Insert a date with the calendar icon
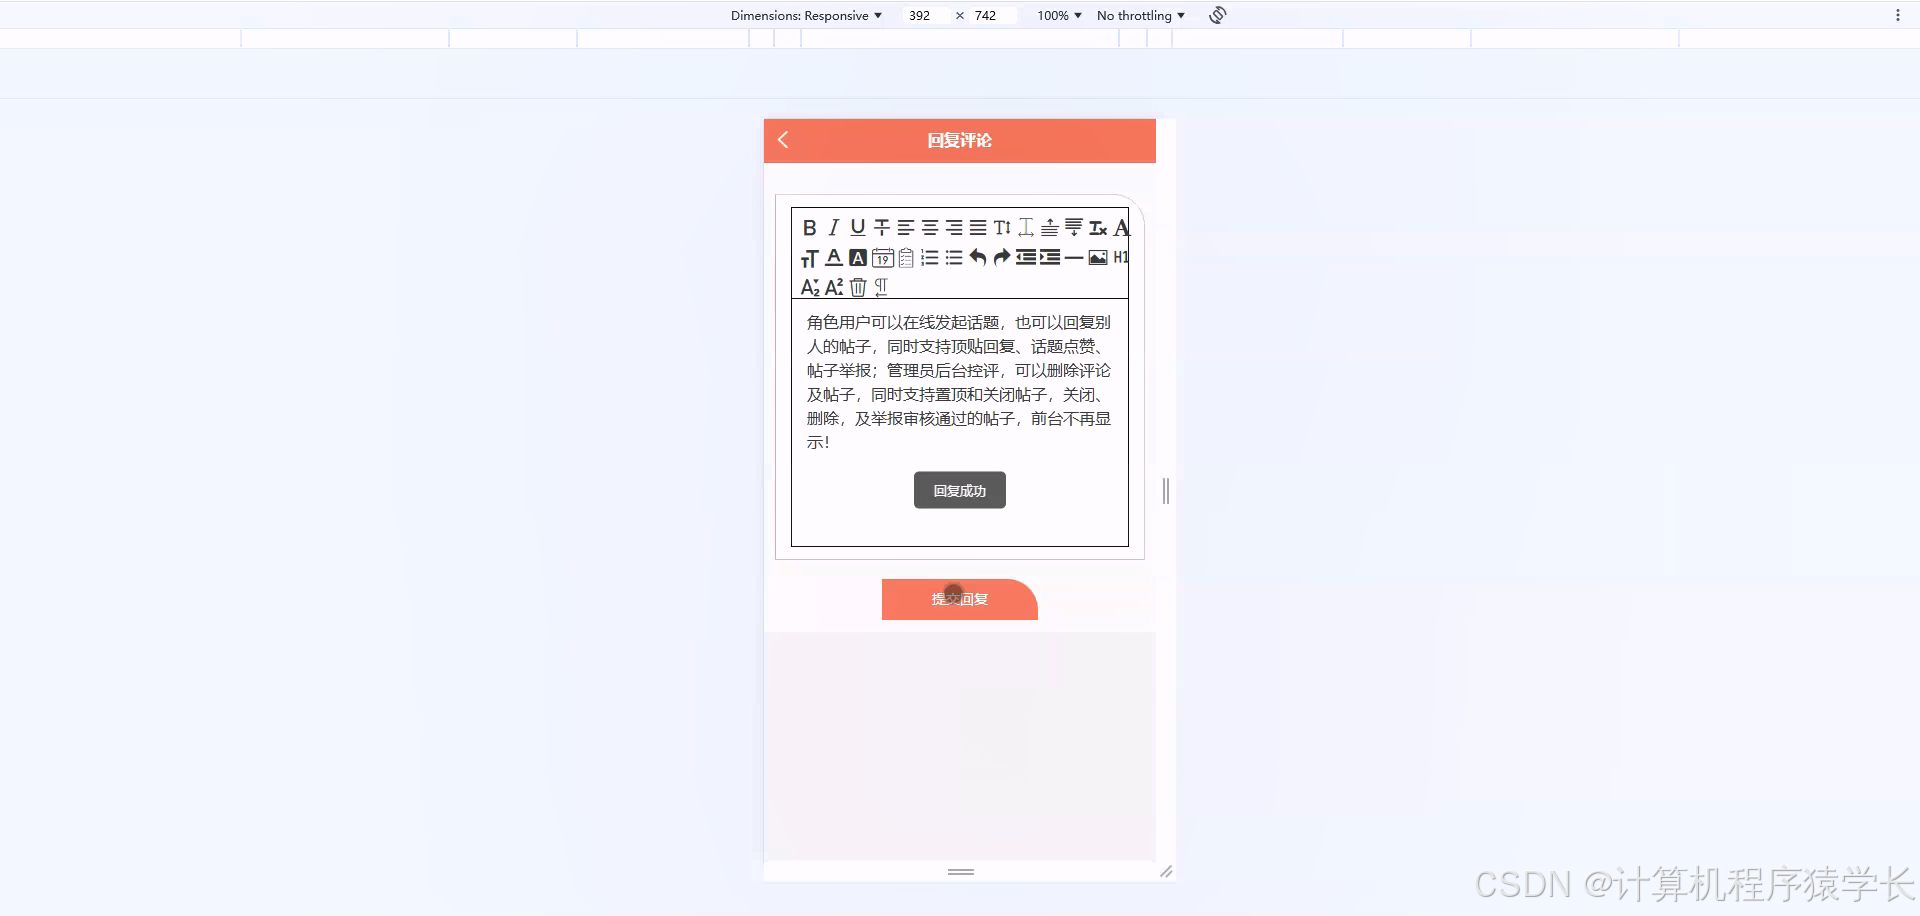 coord(883,257)
